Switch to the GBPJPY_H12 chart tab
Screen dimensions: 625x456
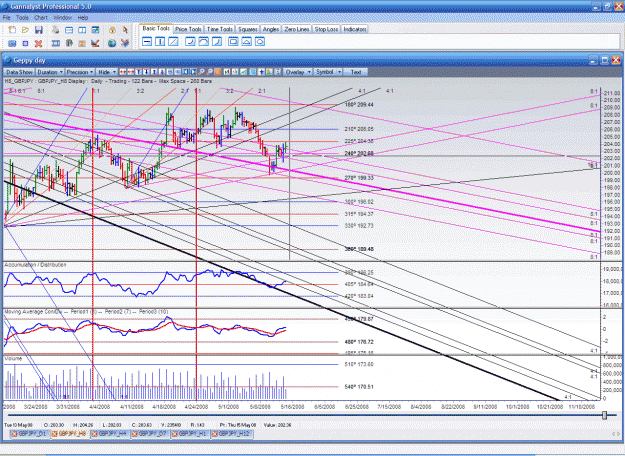[231, 434]
